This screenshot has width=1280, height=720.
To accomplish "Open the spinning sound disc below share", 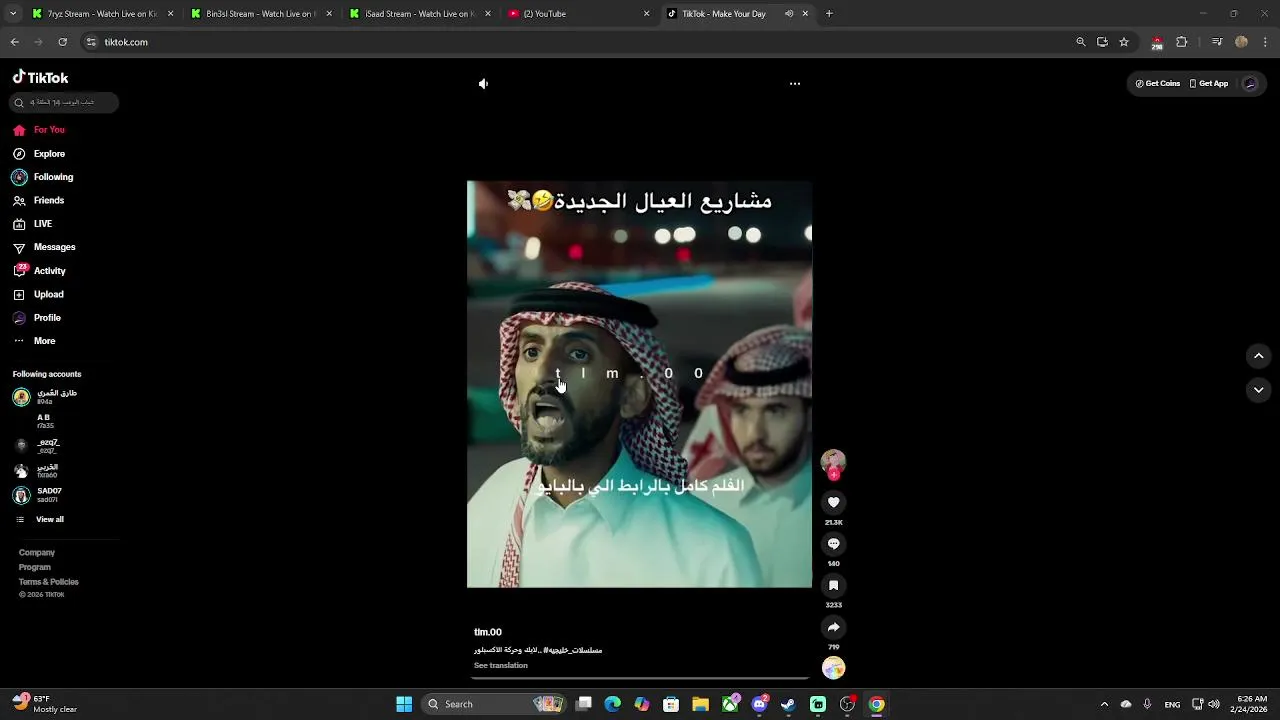I will coord(833,668).
